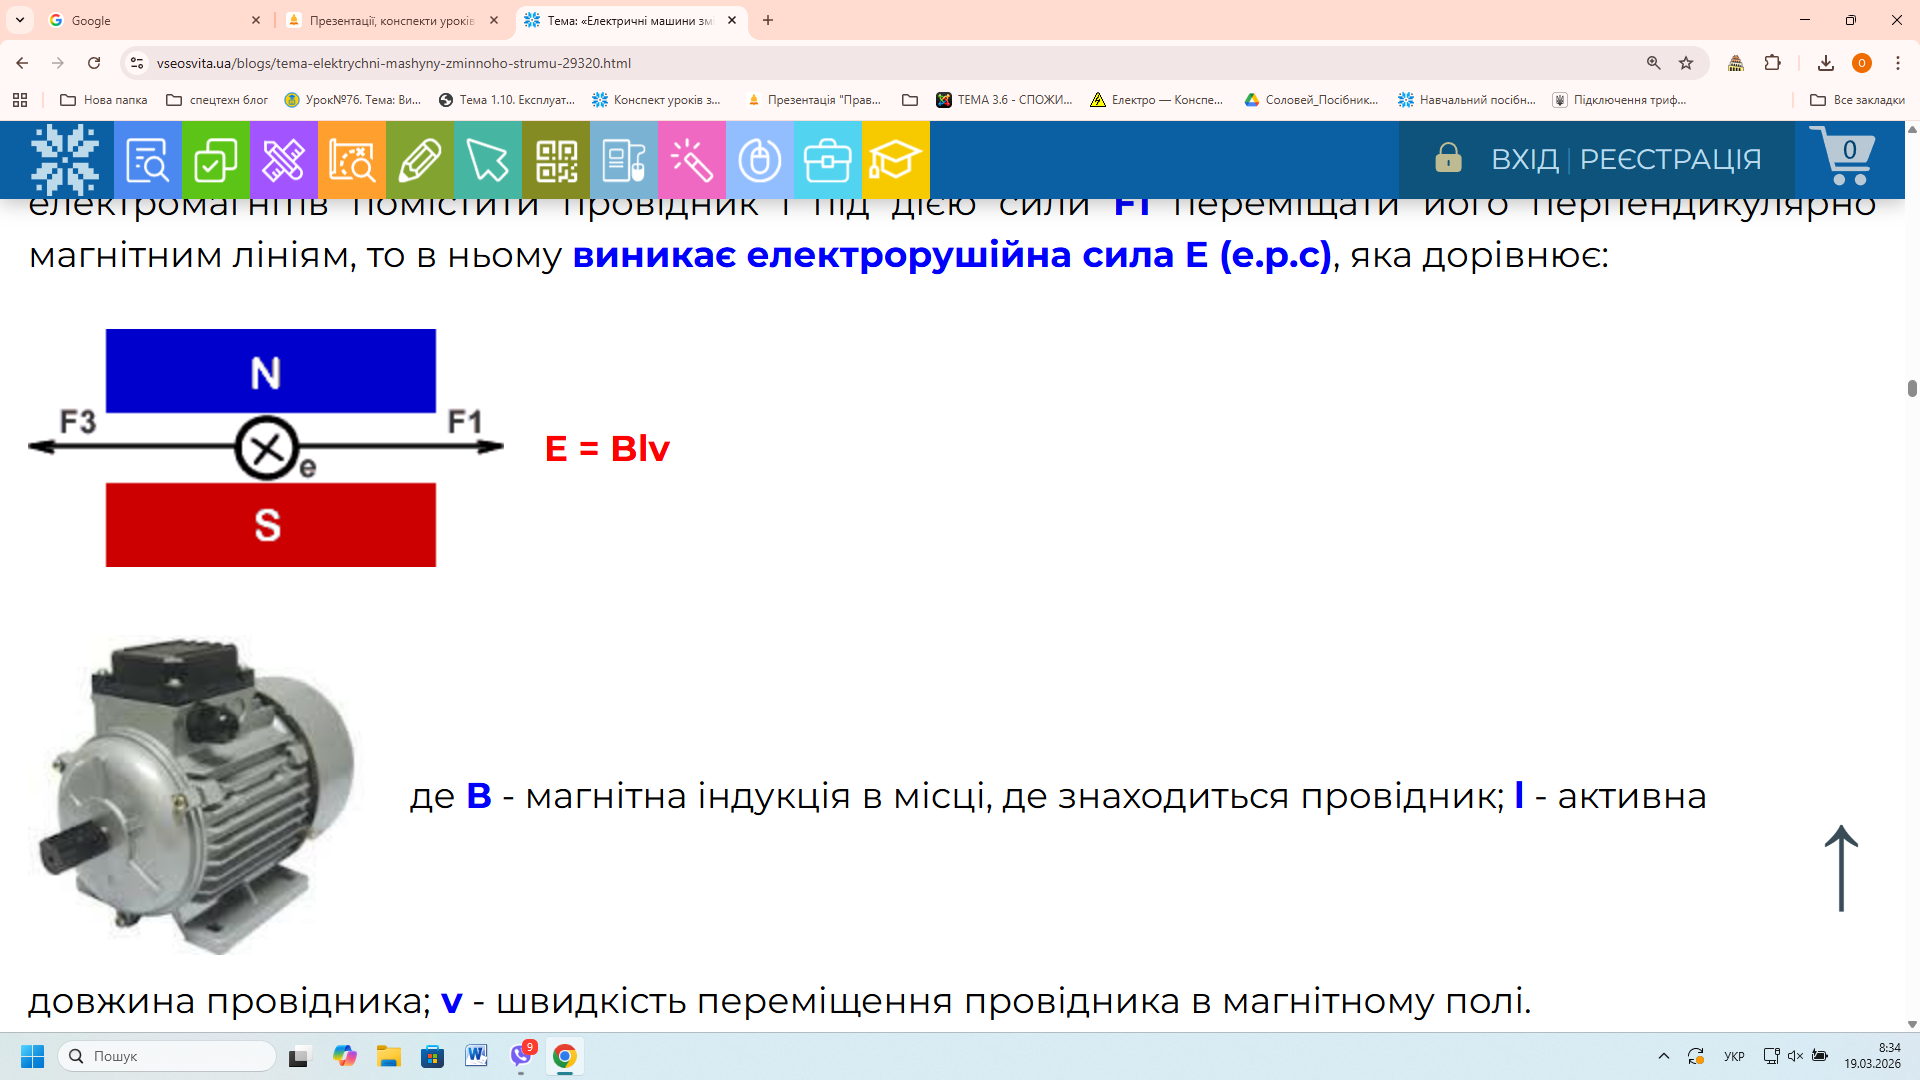Click the green checkmark tests icon
This screenshot has height=1080, width=1920.
click(215, 160)
